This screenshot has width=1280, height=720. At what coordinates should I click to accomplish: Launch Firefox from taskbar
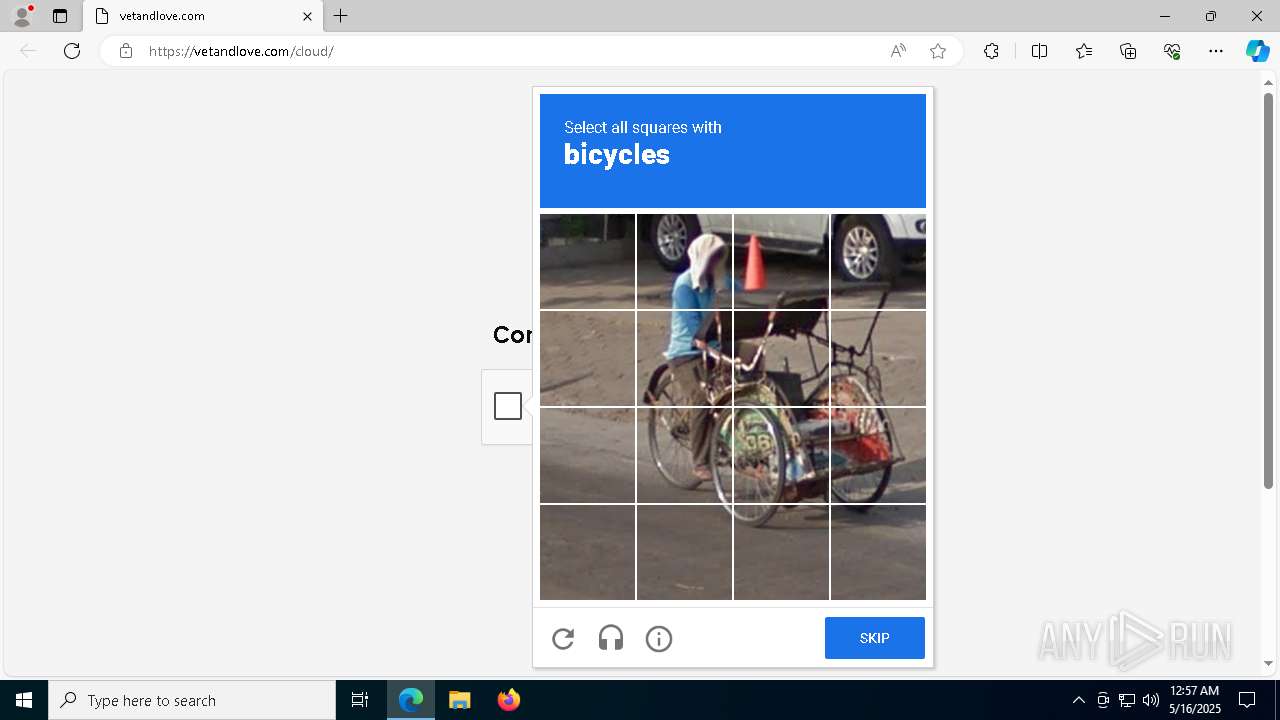click(509, 700)
